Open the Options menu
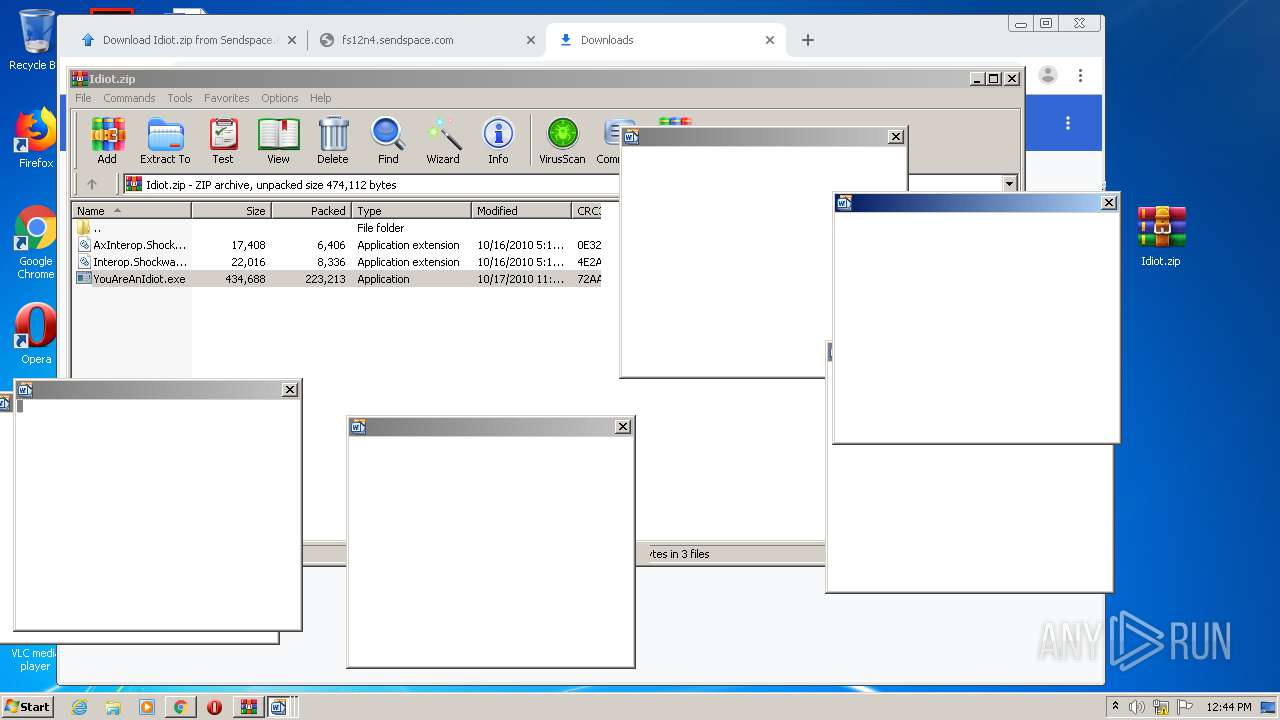Viewport: 1280px width, 720px height. point(280,98)
